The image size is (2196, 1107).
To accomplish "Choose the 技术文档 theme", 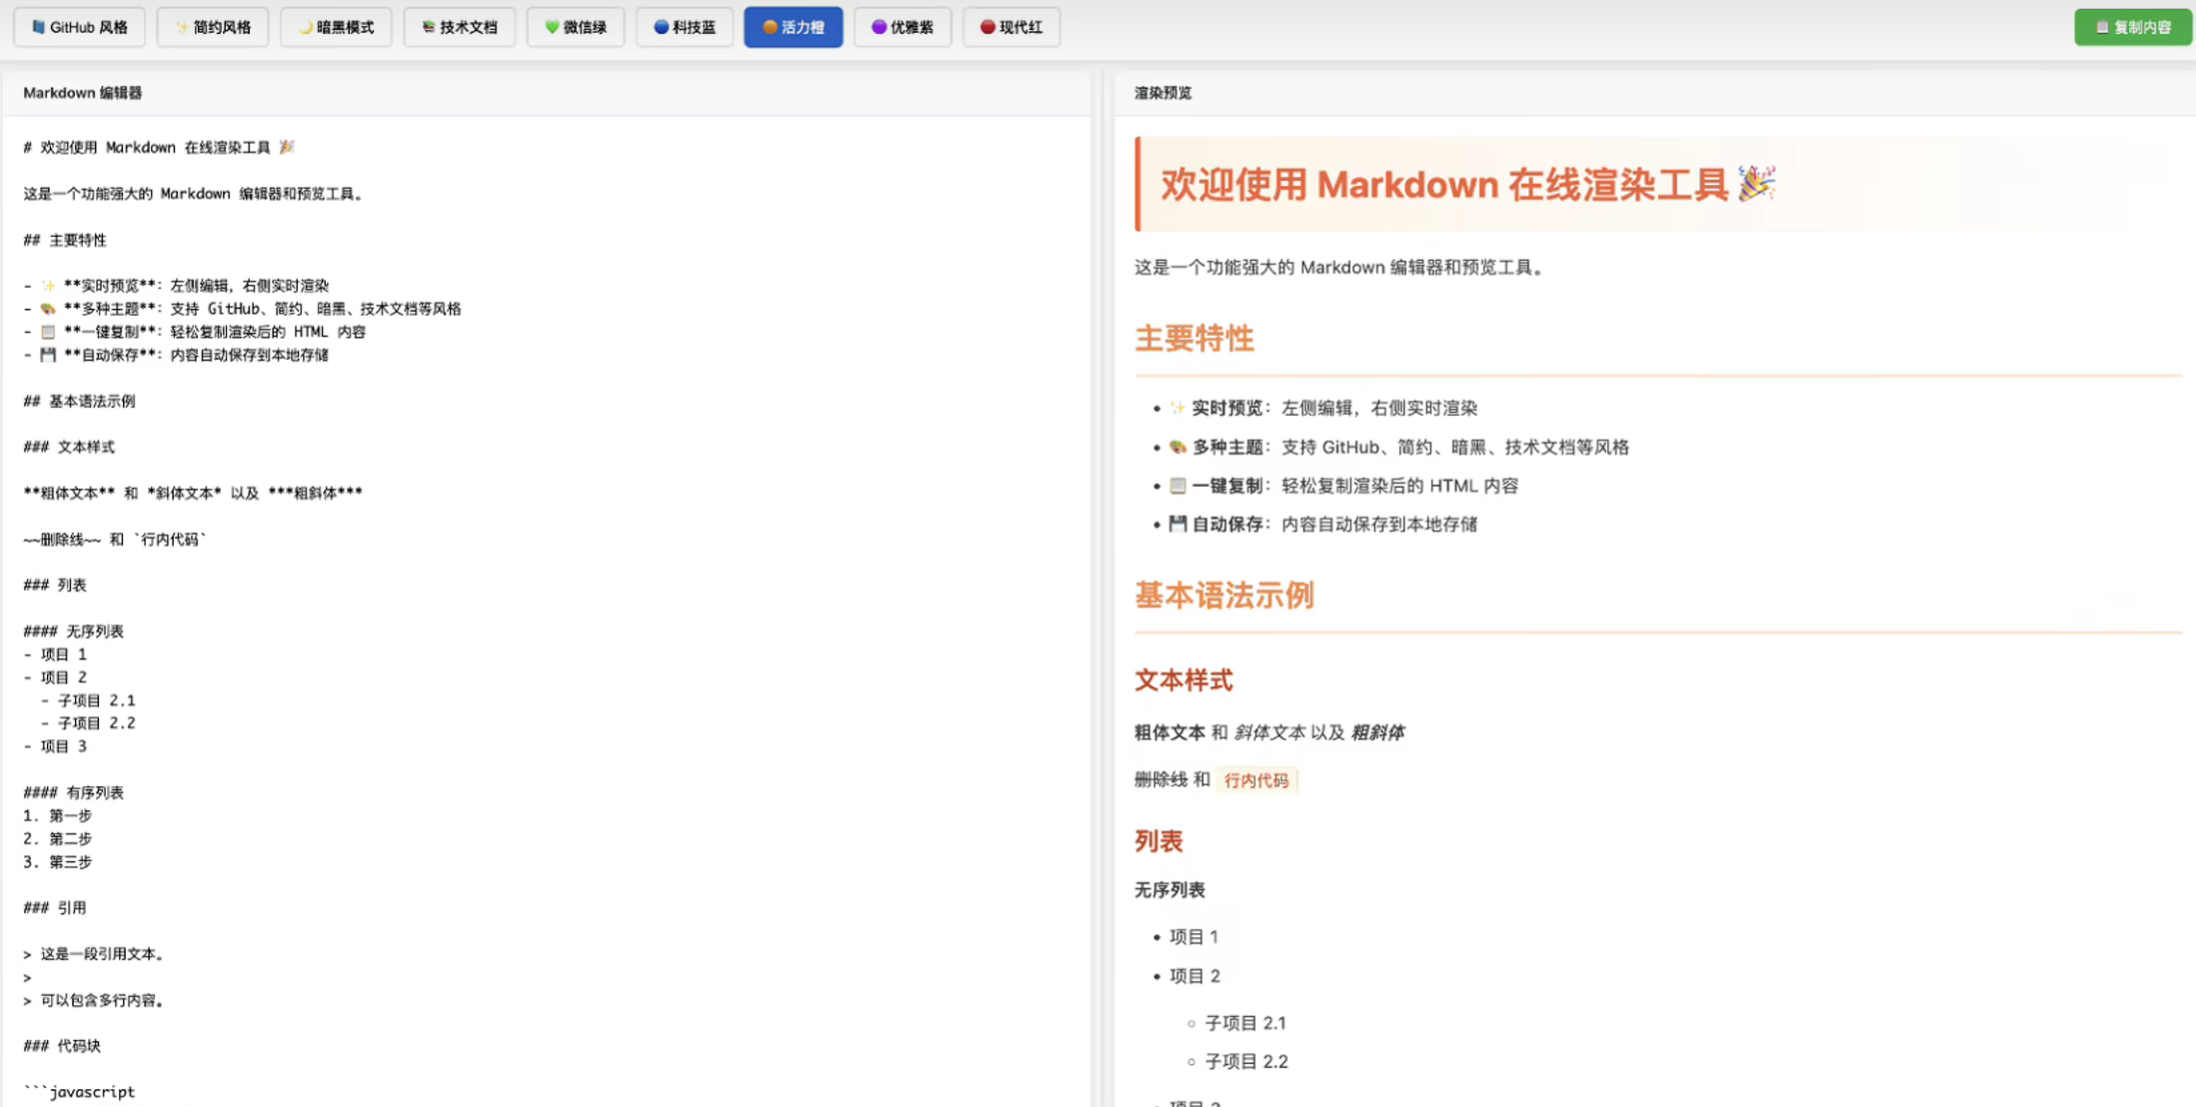I will (x=459, y=27).
